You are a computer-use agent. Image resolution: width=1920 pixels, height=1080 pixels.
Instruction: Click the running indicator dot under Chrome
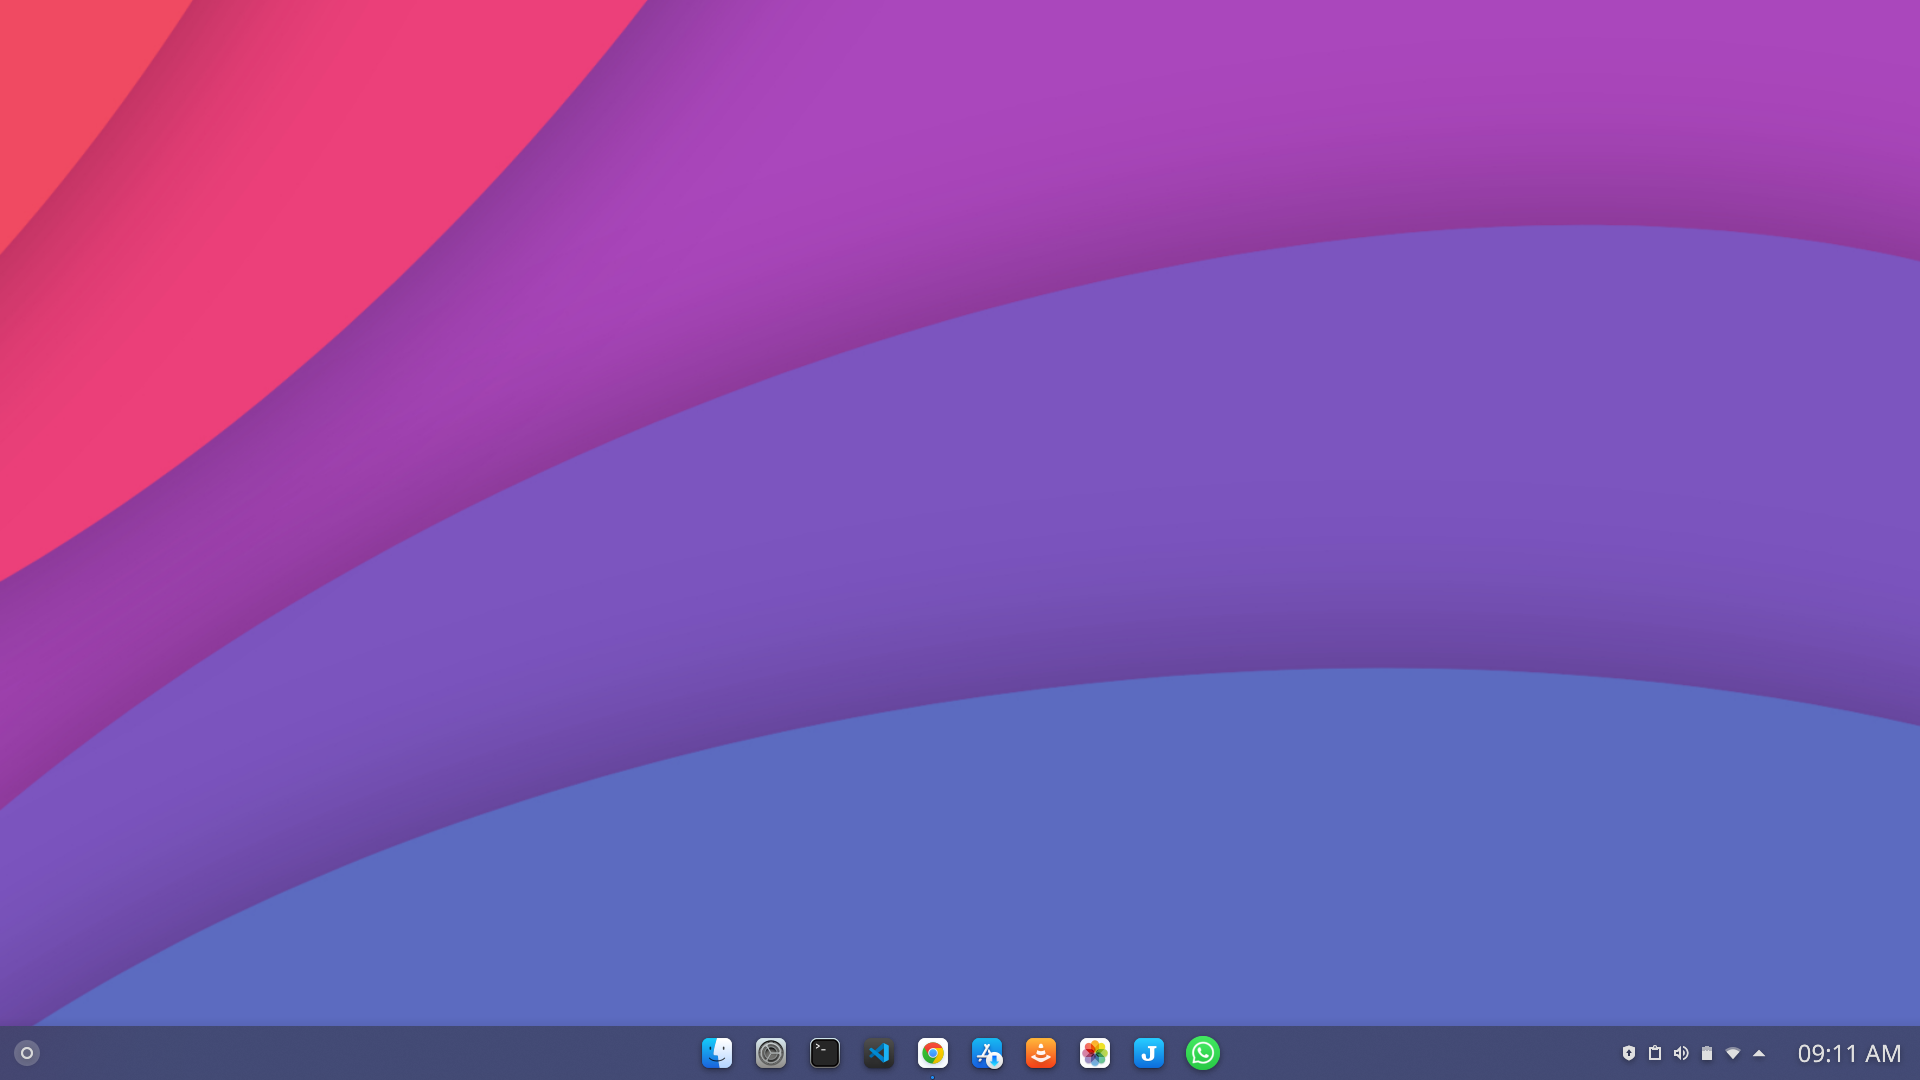pyautogui.click(x=932, y=1075)
